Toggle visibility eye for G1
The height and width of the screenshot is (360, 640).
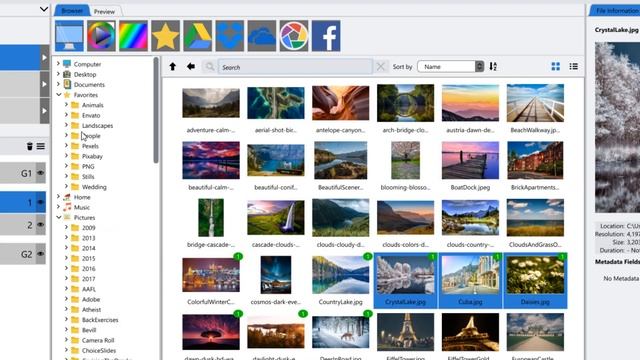pos(40,173)
